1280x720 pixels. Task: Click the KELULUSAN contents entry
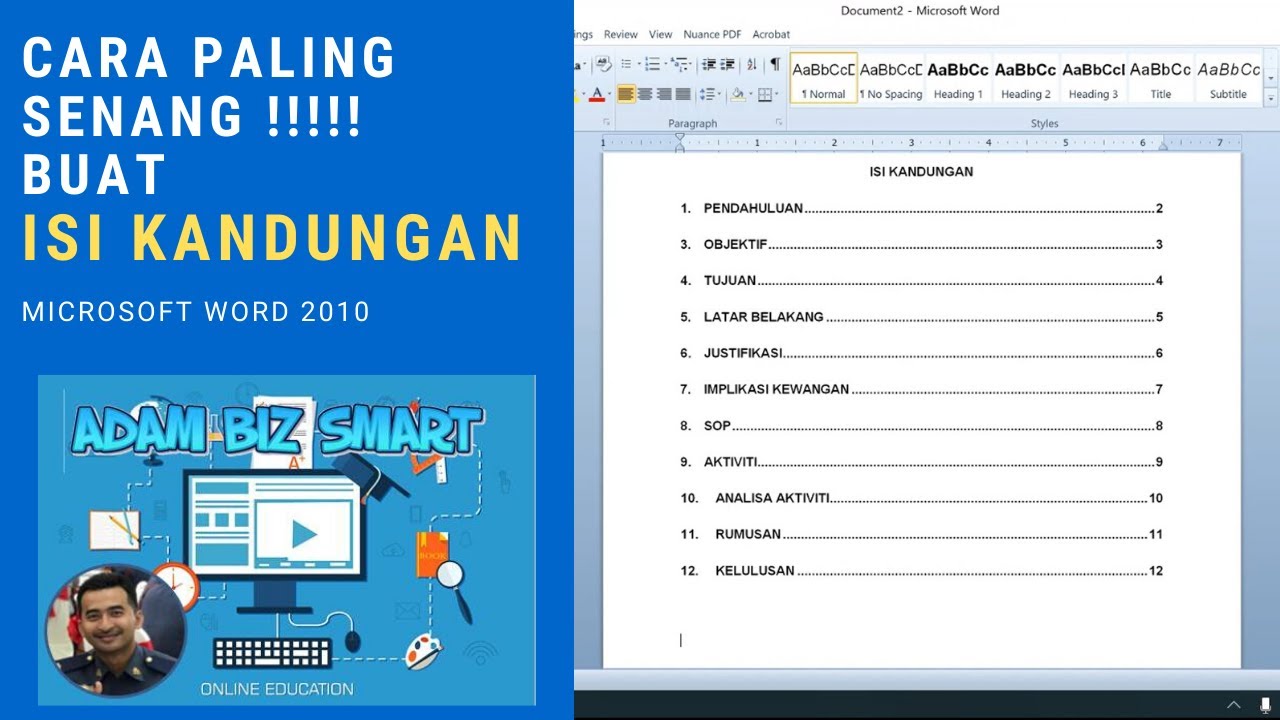point(921,571)
